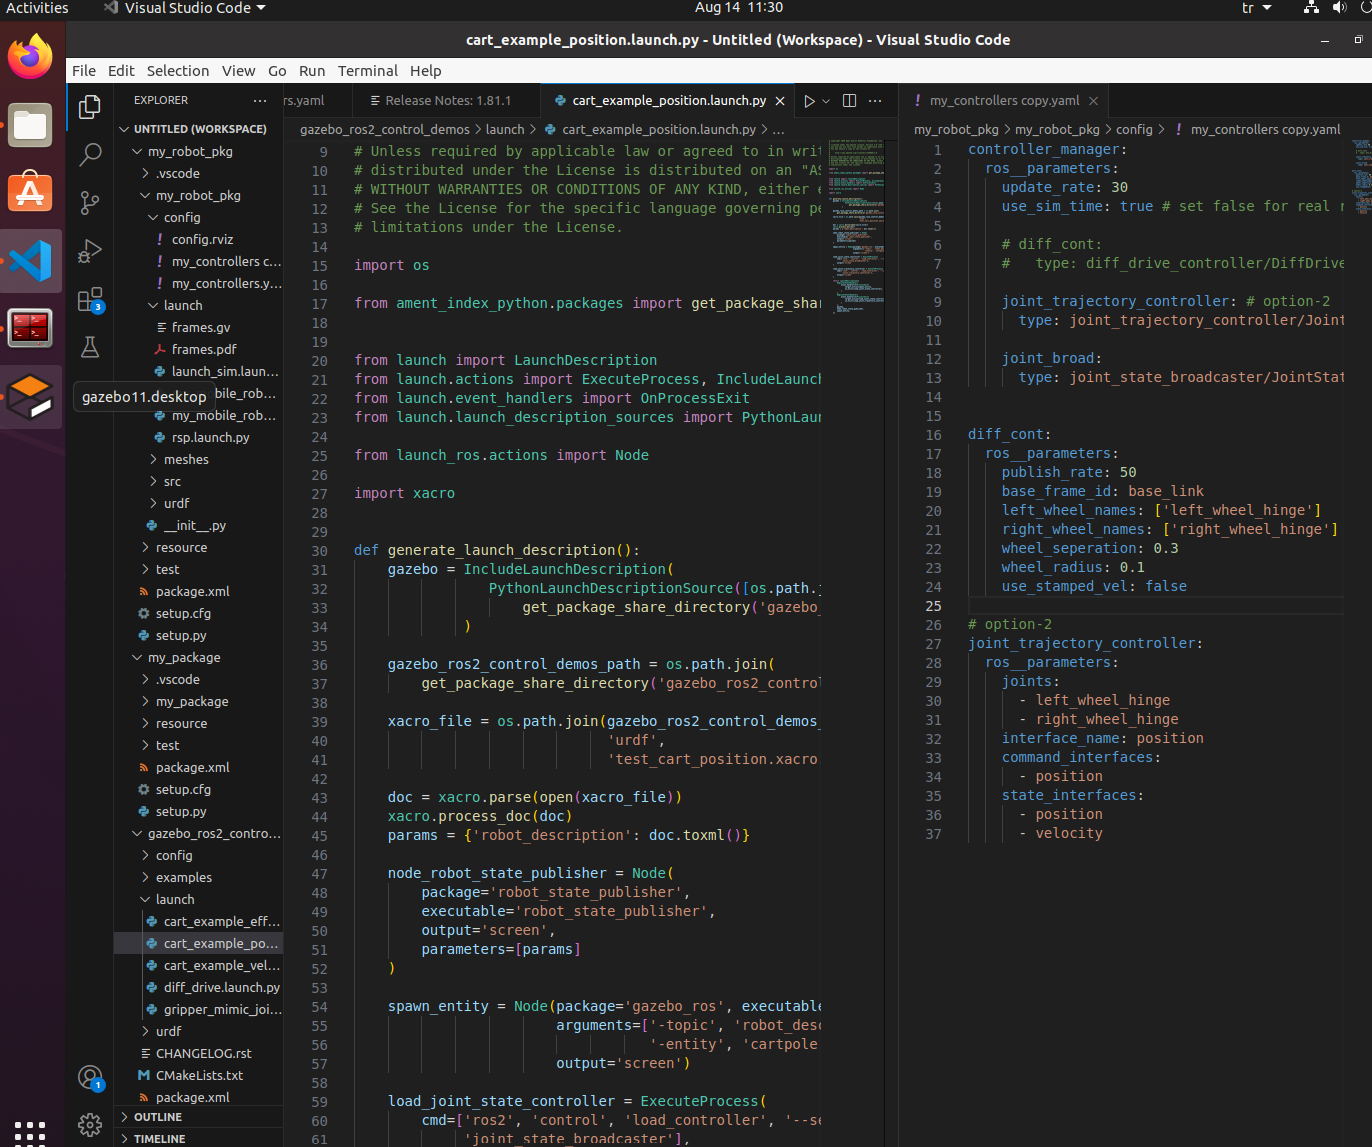The image size is (1372, 1147).
Task: Click the Run Python File play button
Action: pos(809,101)
